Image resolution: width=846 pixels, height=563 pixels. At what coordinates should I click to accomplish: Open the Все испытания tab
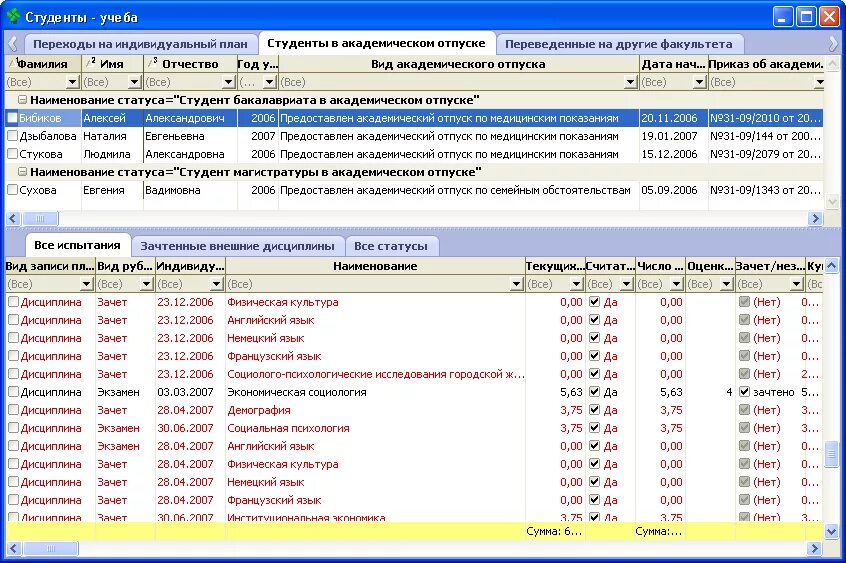pyautogui.click(x=77, y=245)
